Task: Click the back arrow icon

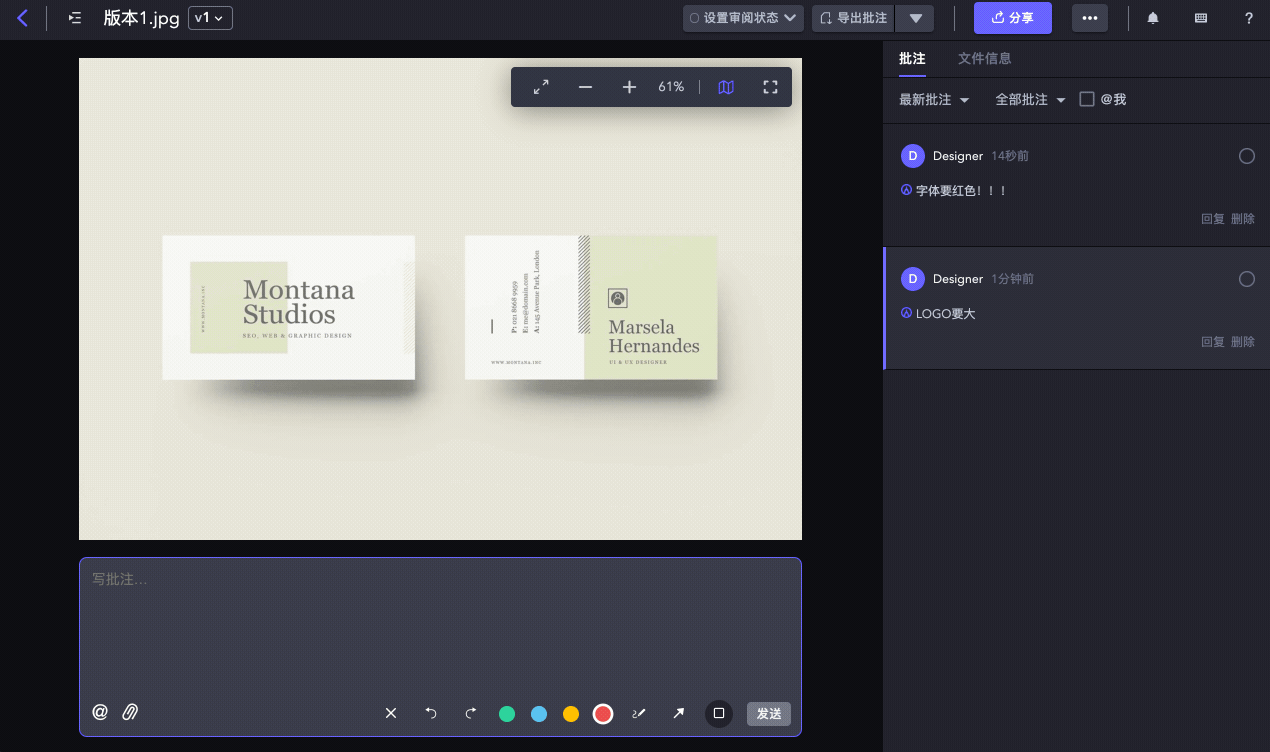Action: [22, 18]
